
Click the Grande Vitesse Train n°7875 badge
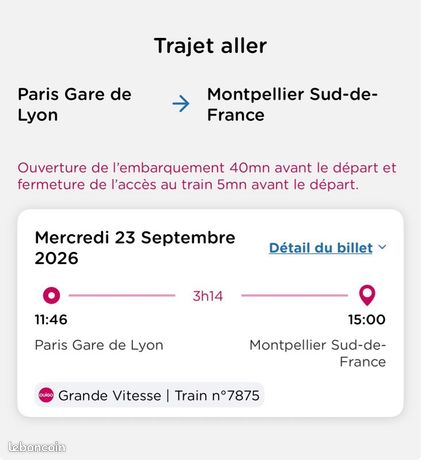point(149,395)
